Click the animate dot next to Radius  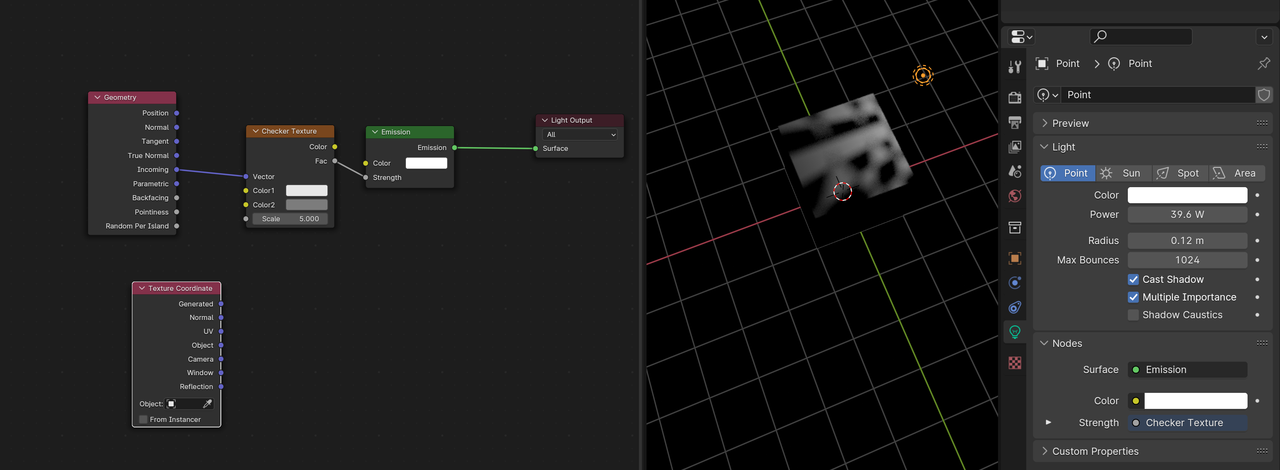click(x=1257, y=240)
